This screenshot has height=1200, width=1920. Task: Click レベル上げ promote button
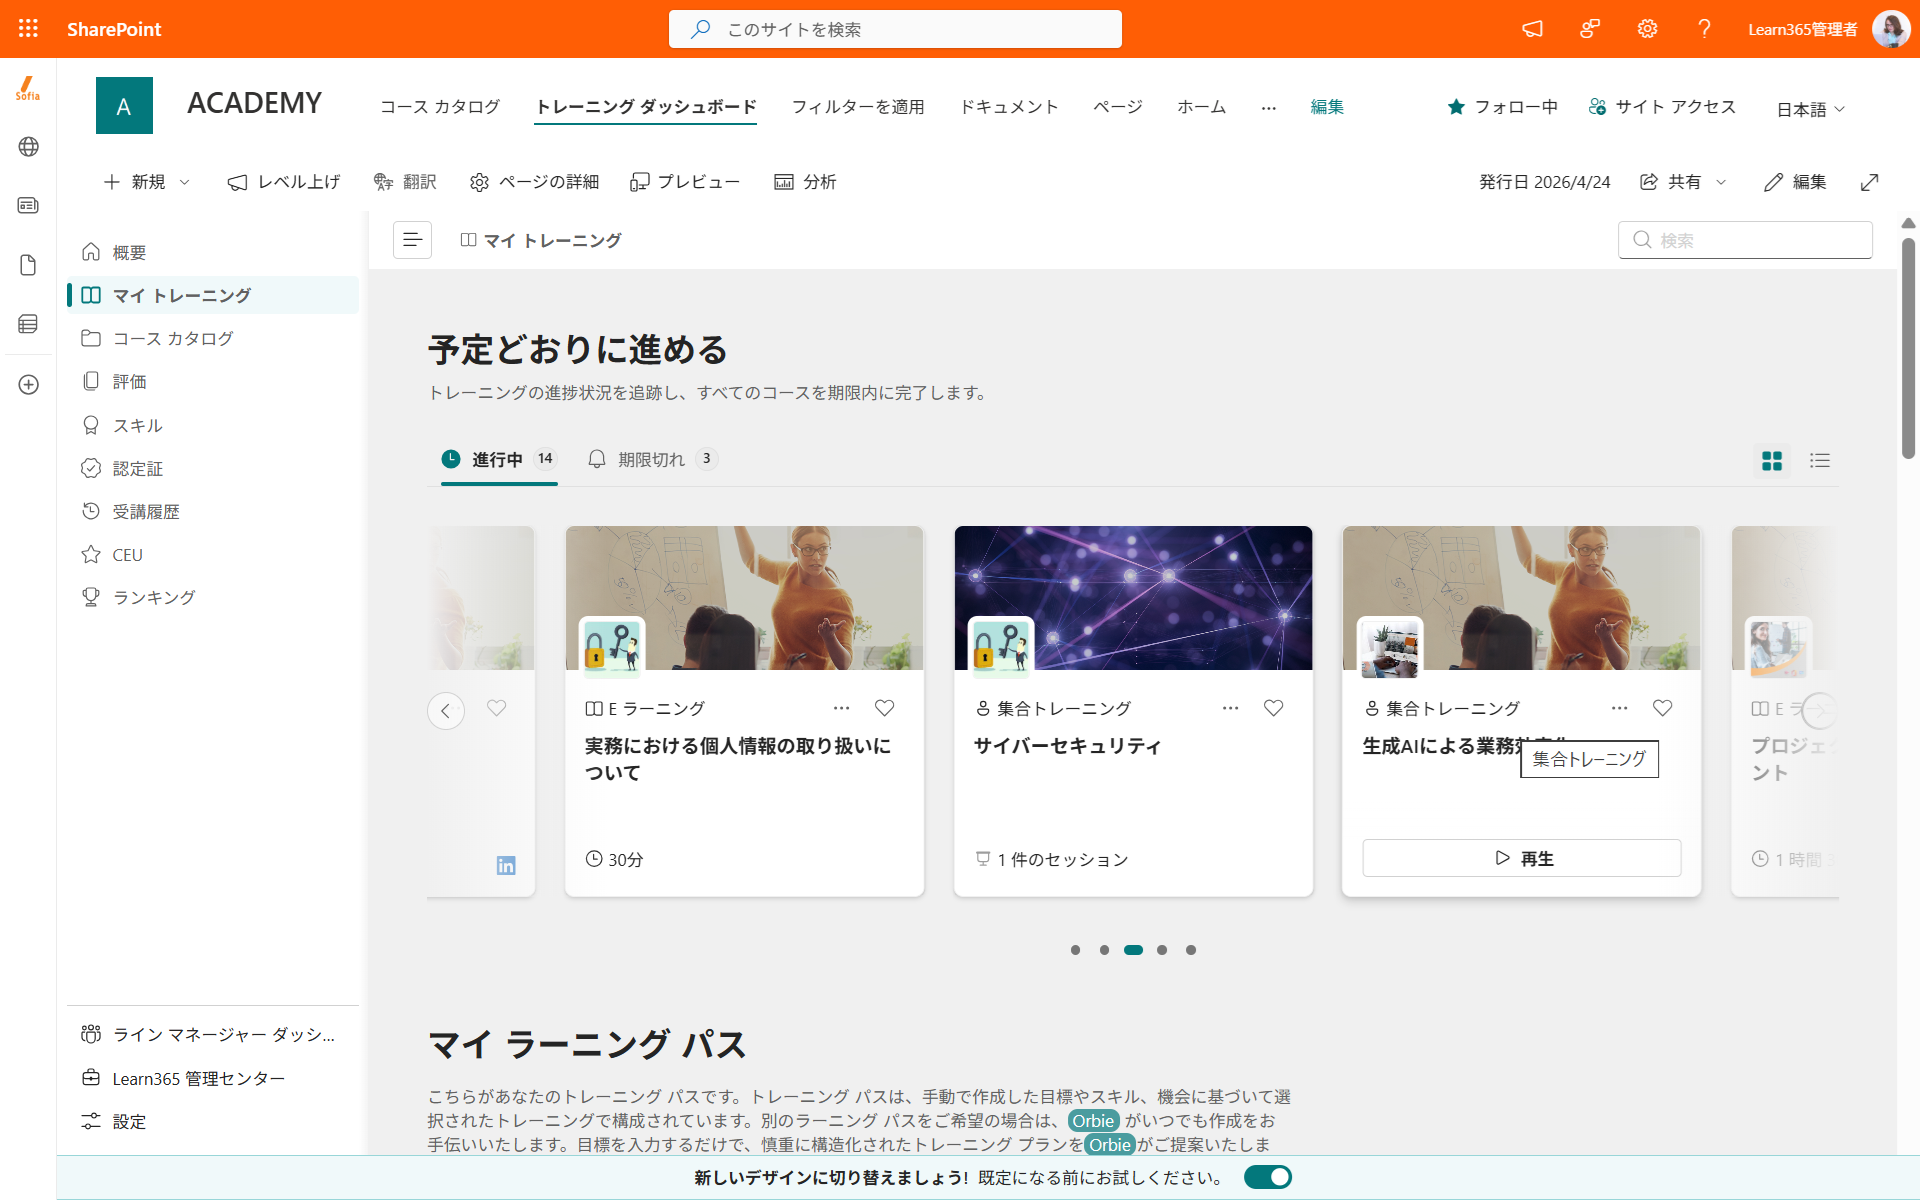[284, 182]
